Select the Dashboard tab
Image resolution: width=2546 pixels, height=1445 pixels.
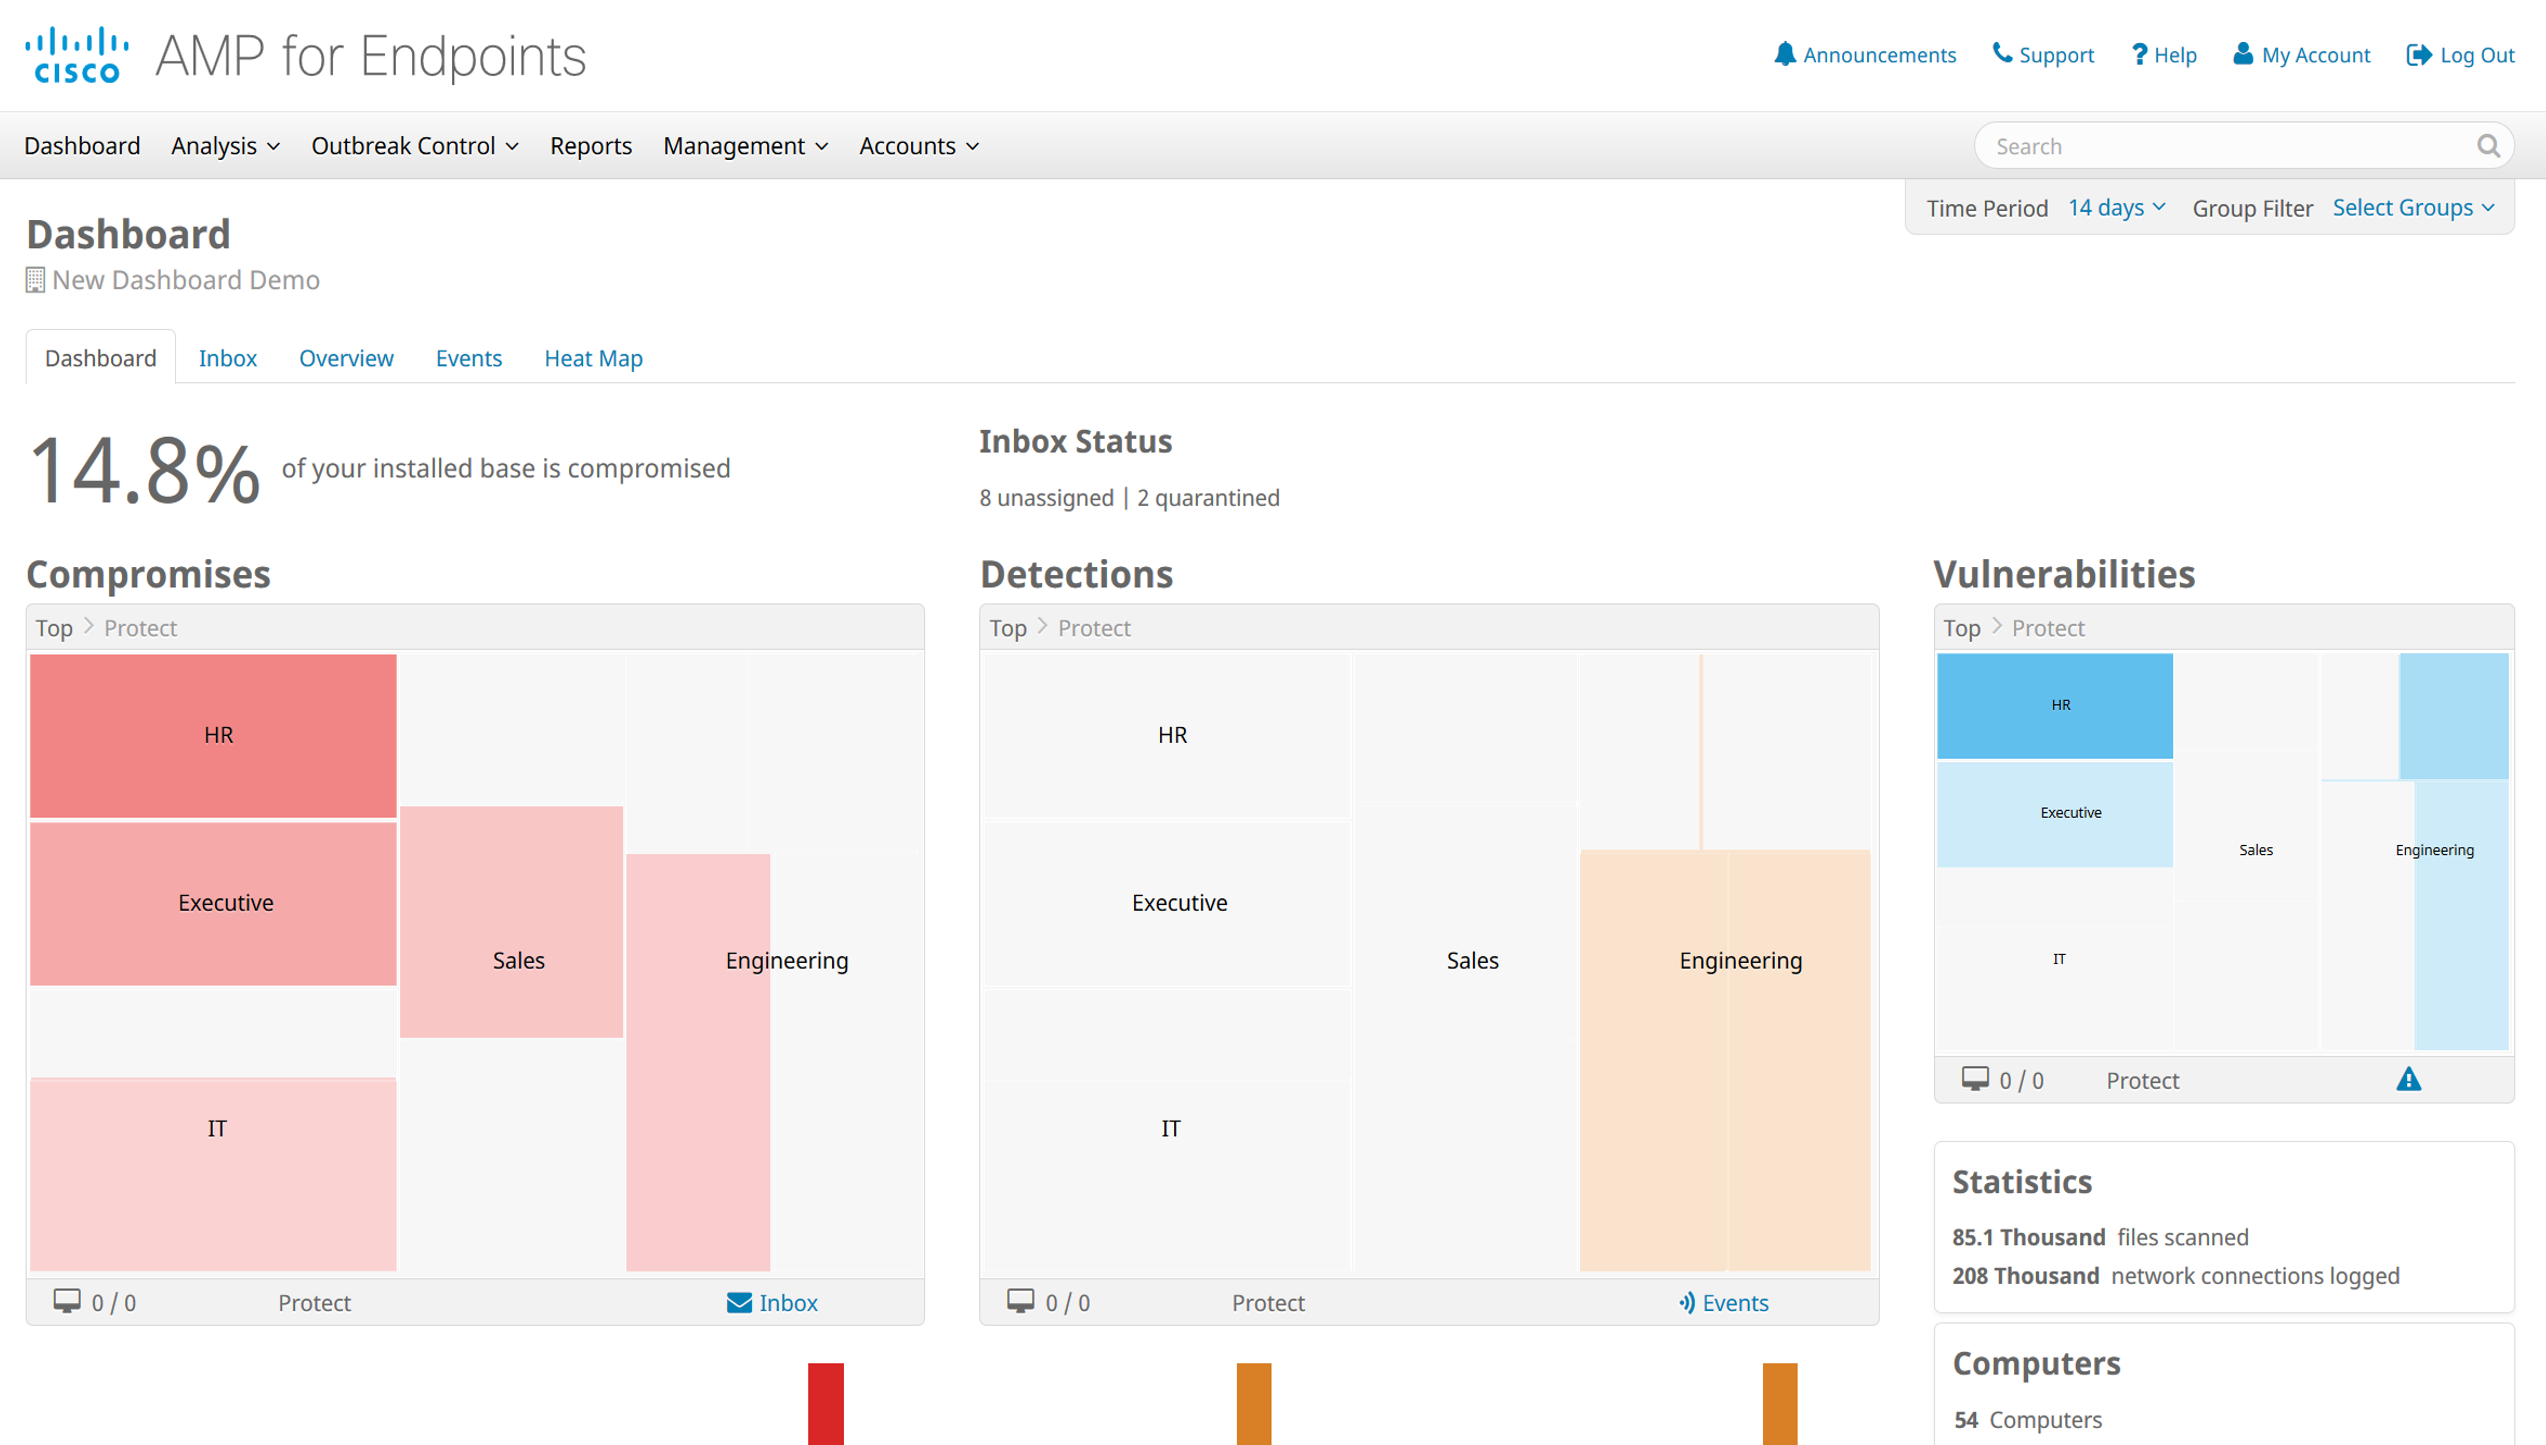click(101, 357)
